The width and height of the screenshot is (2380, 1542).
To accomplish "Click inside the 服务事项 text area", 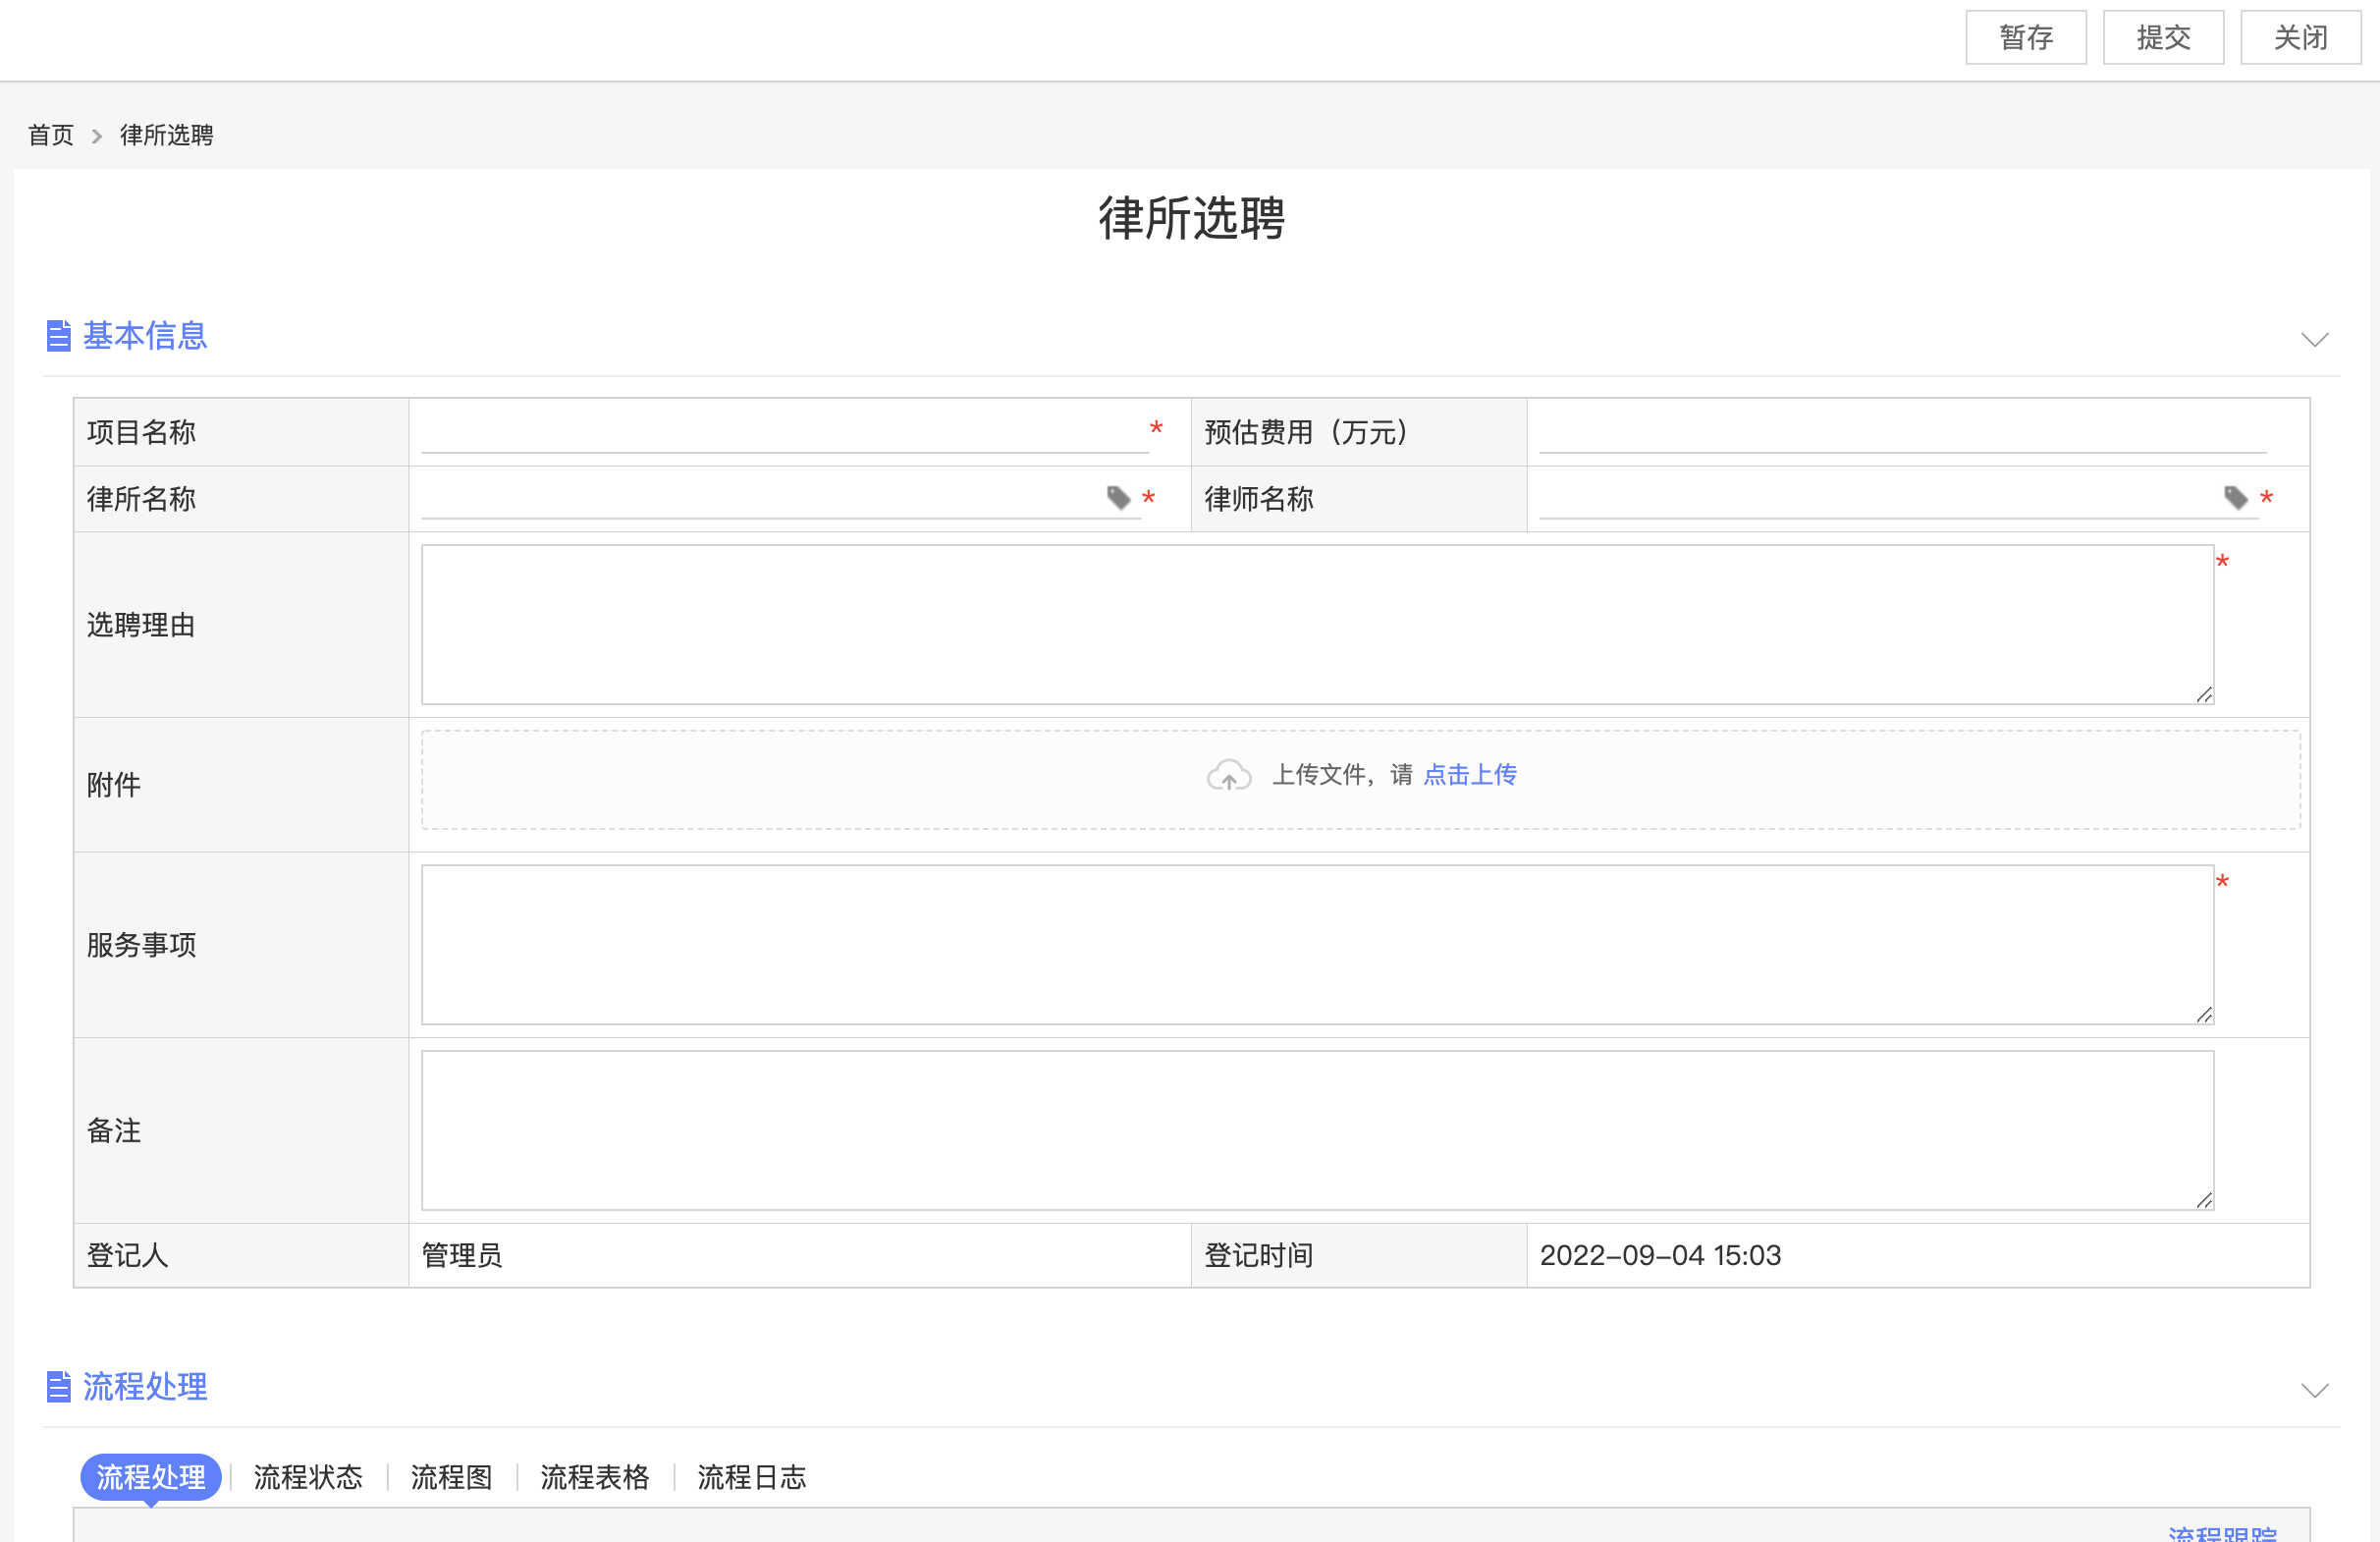I will coord(1317,945).
